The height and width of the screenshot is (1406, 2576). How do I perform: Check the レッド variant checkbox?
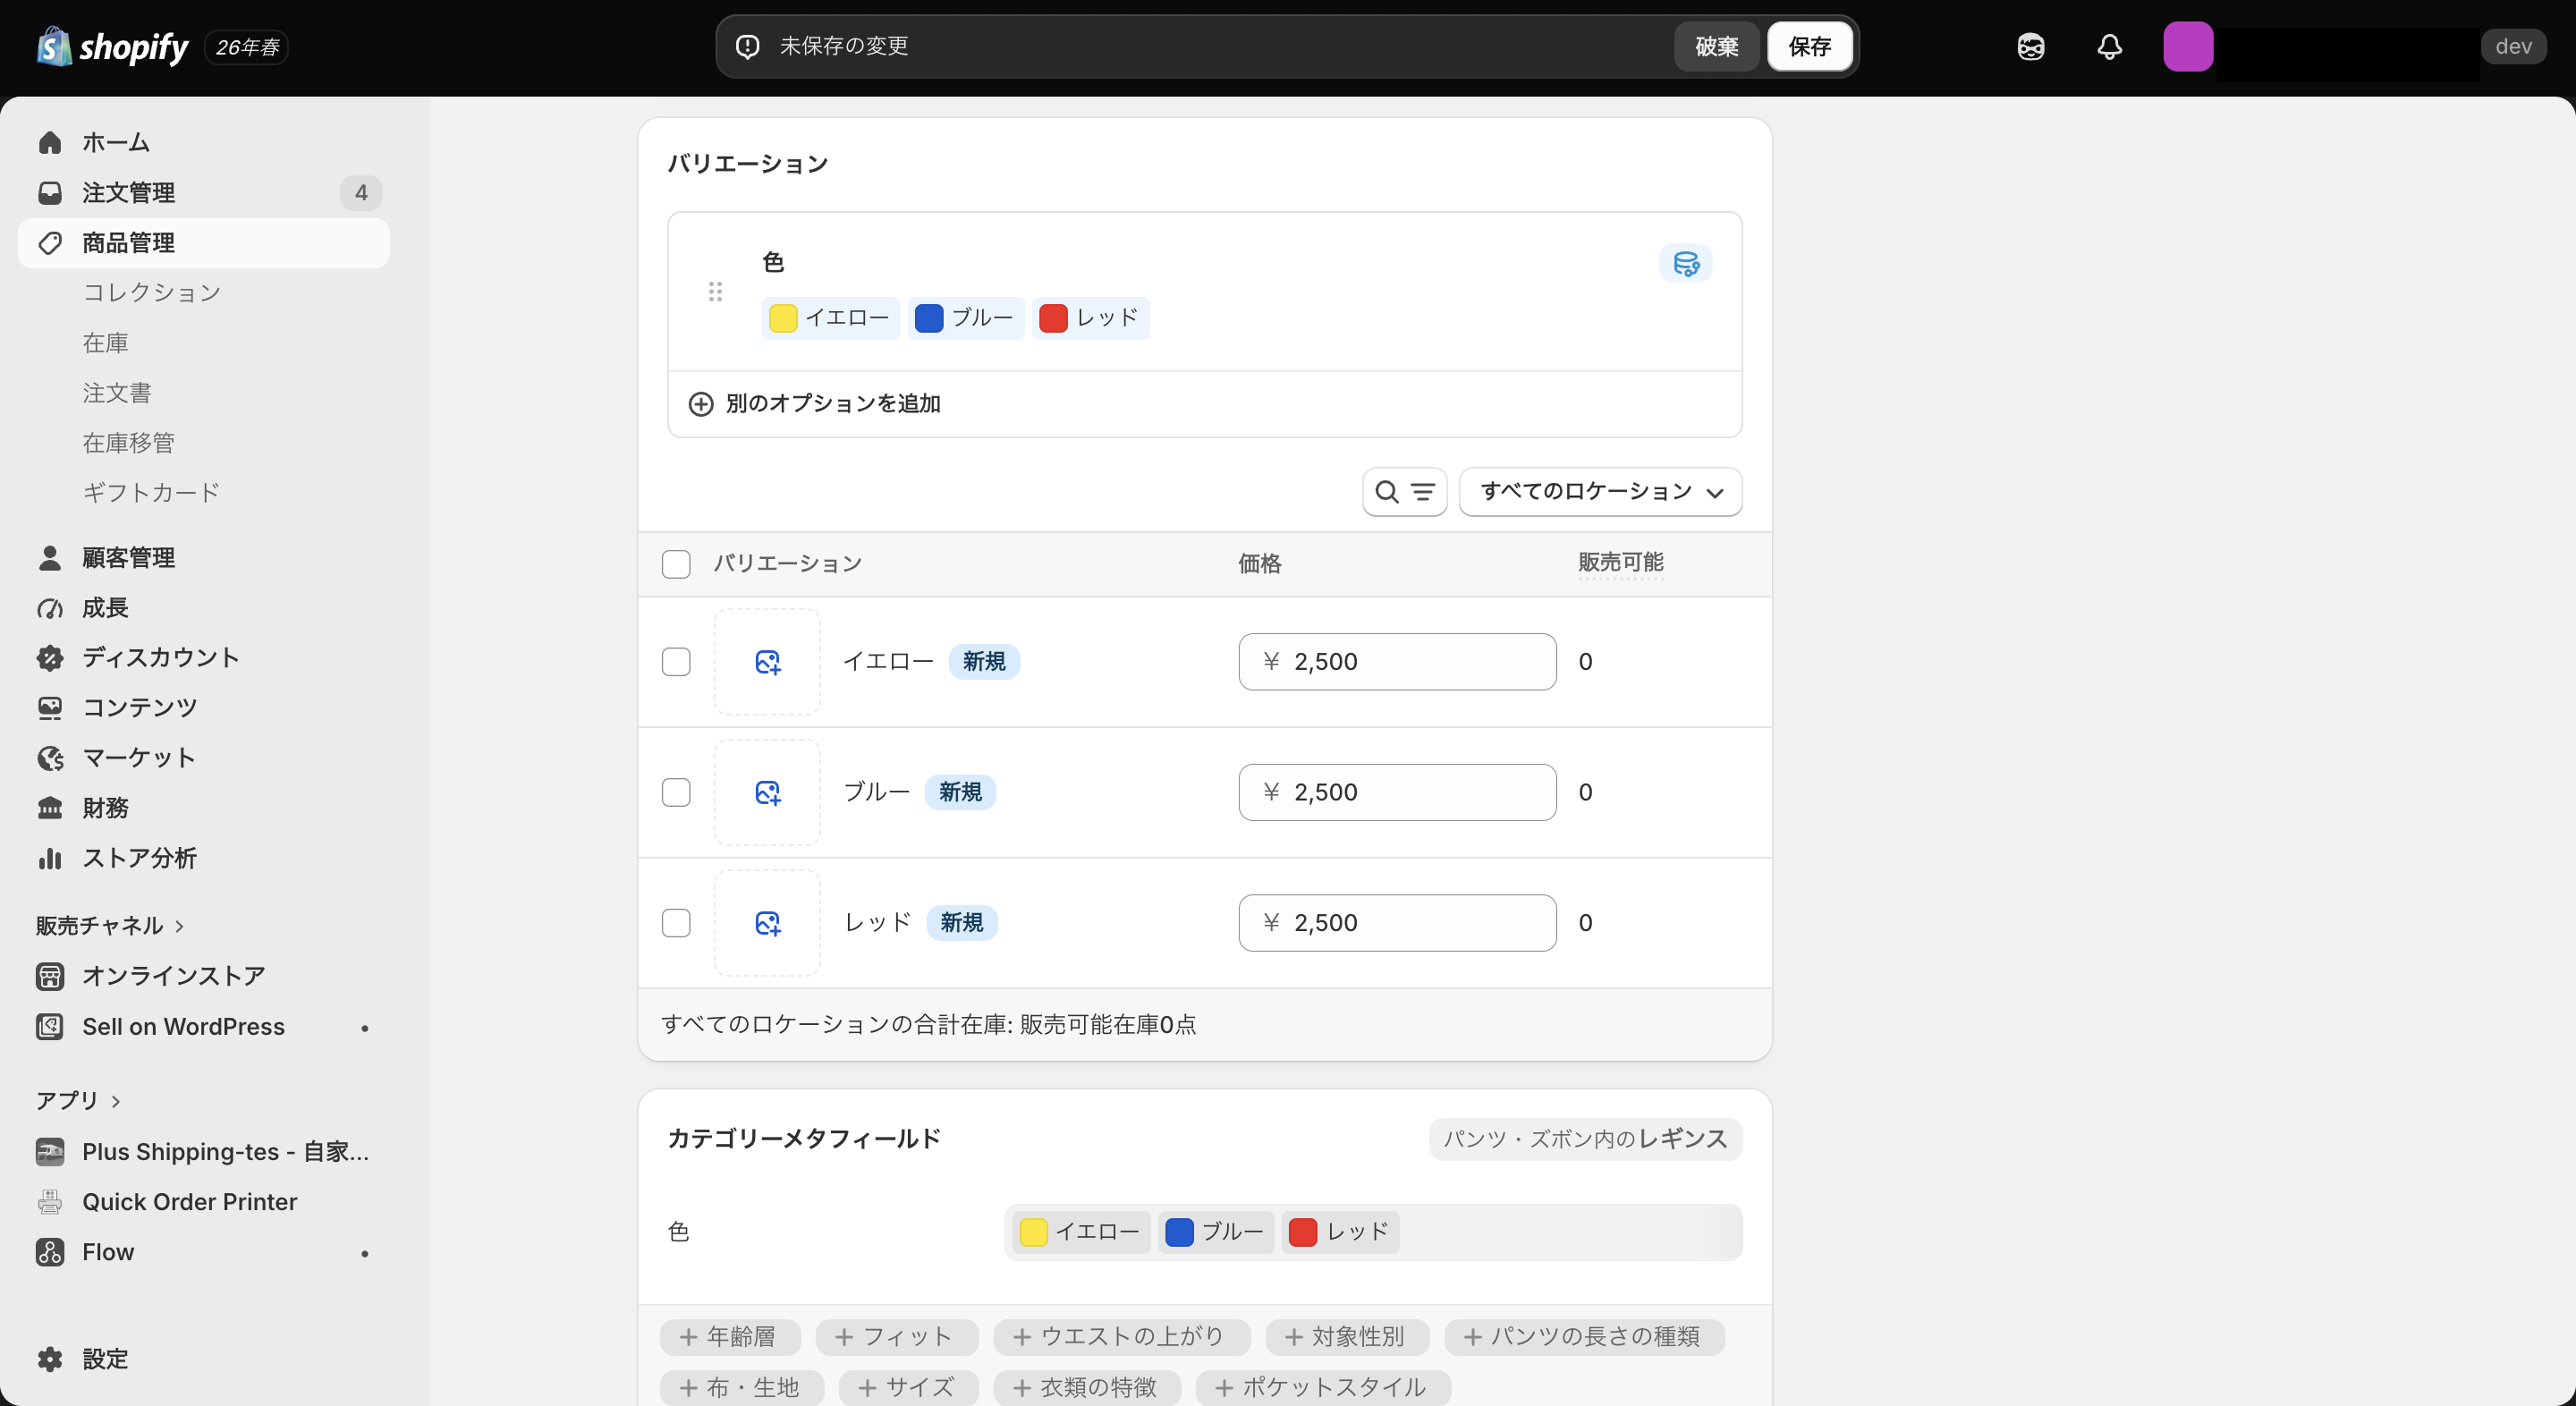pyautogui.click(x=676, y=922)
